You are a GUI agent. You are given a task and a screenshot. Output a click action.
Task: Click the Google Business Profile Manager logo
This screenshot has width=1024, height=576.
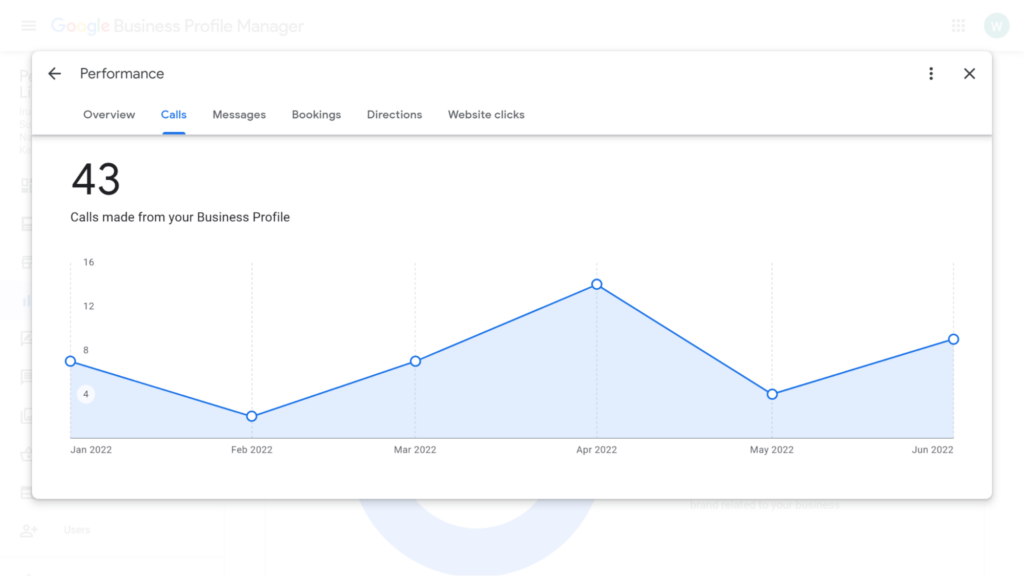(177, 26)
